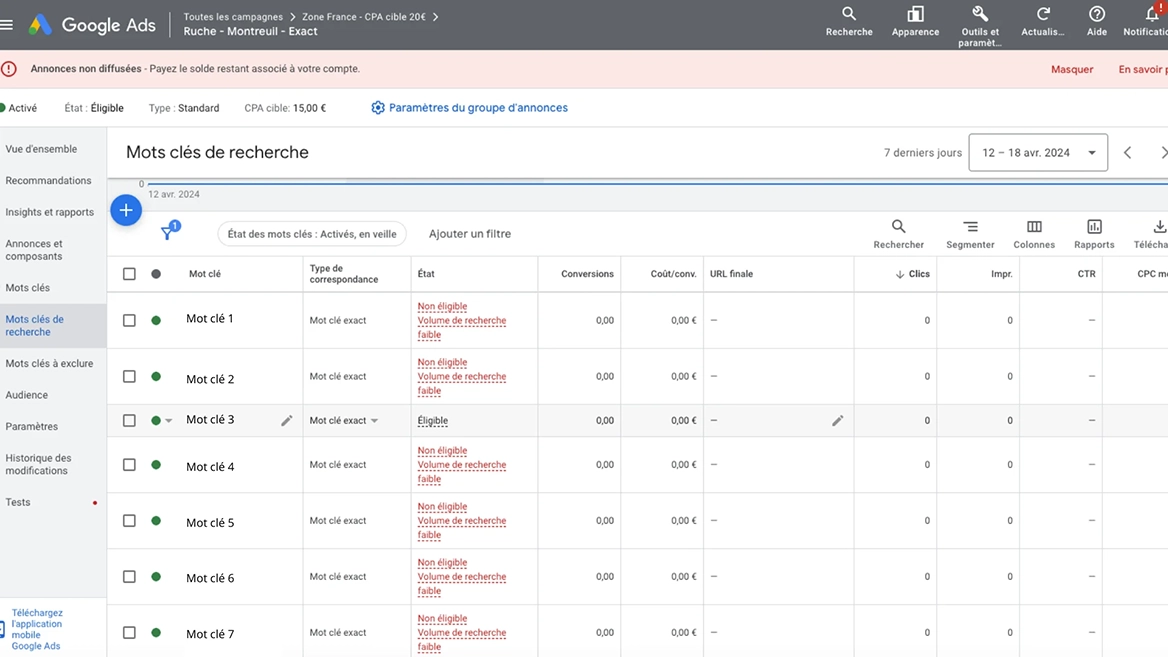Screen dimensions: 1168x657
Task: Click download Google Ads mobile app link
Action: pos(36,629)
